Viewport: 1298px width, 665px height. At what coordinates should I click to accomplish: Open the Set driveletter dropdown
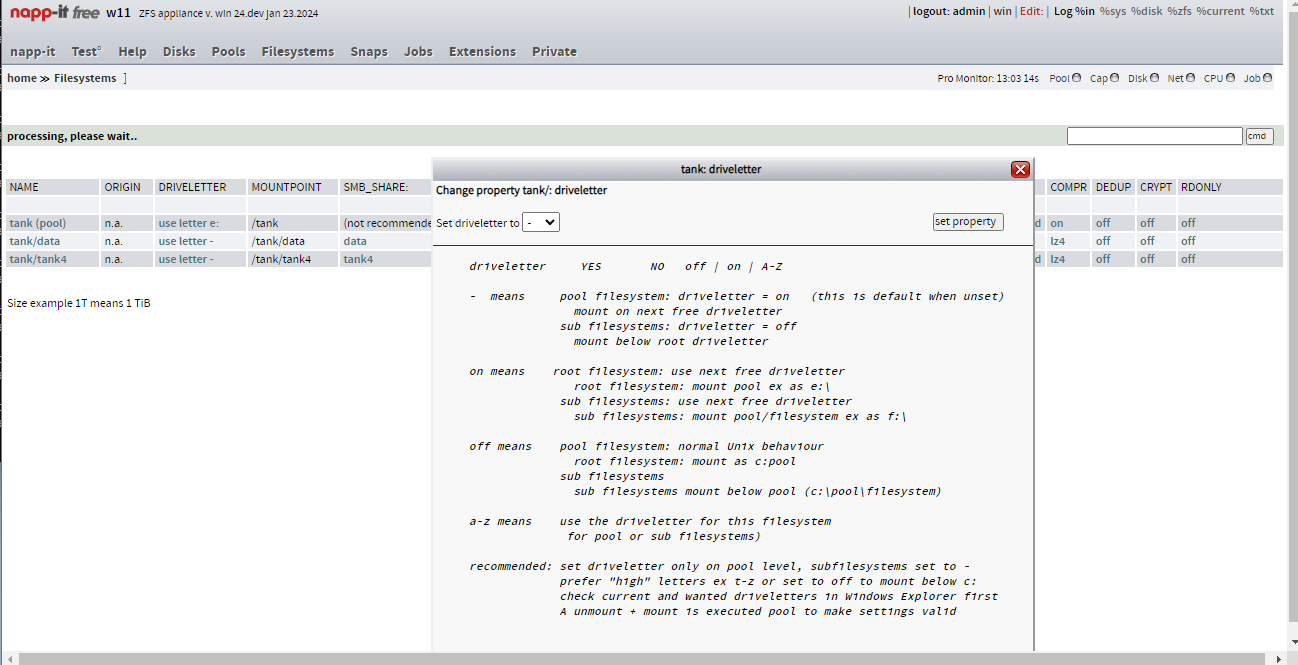click(541, 222)
